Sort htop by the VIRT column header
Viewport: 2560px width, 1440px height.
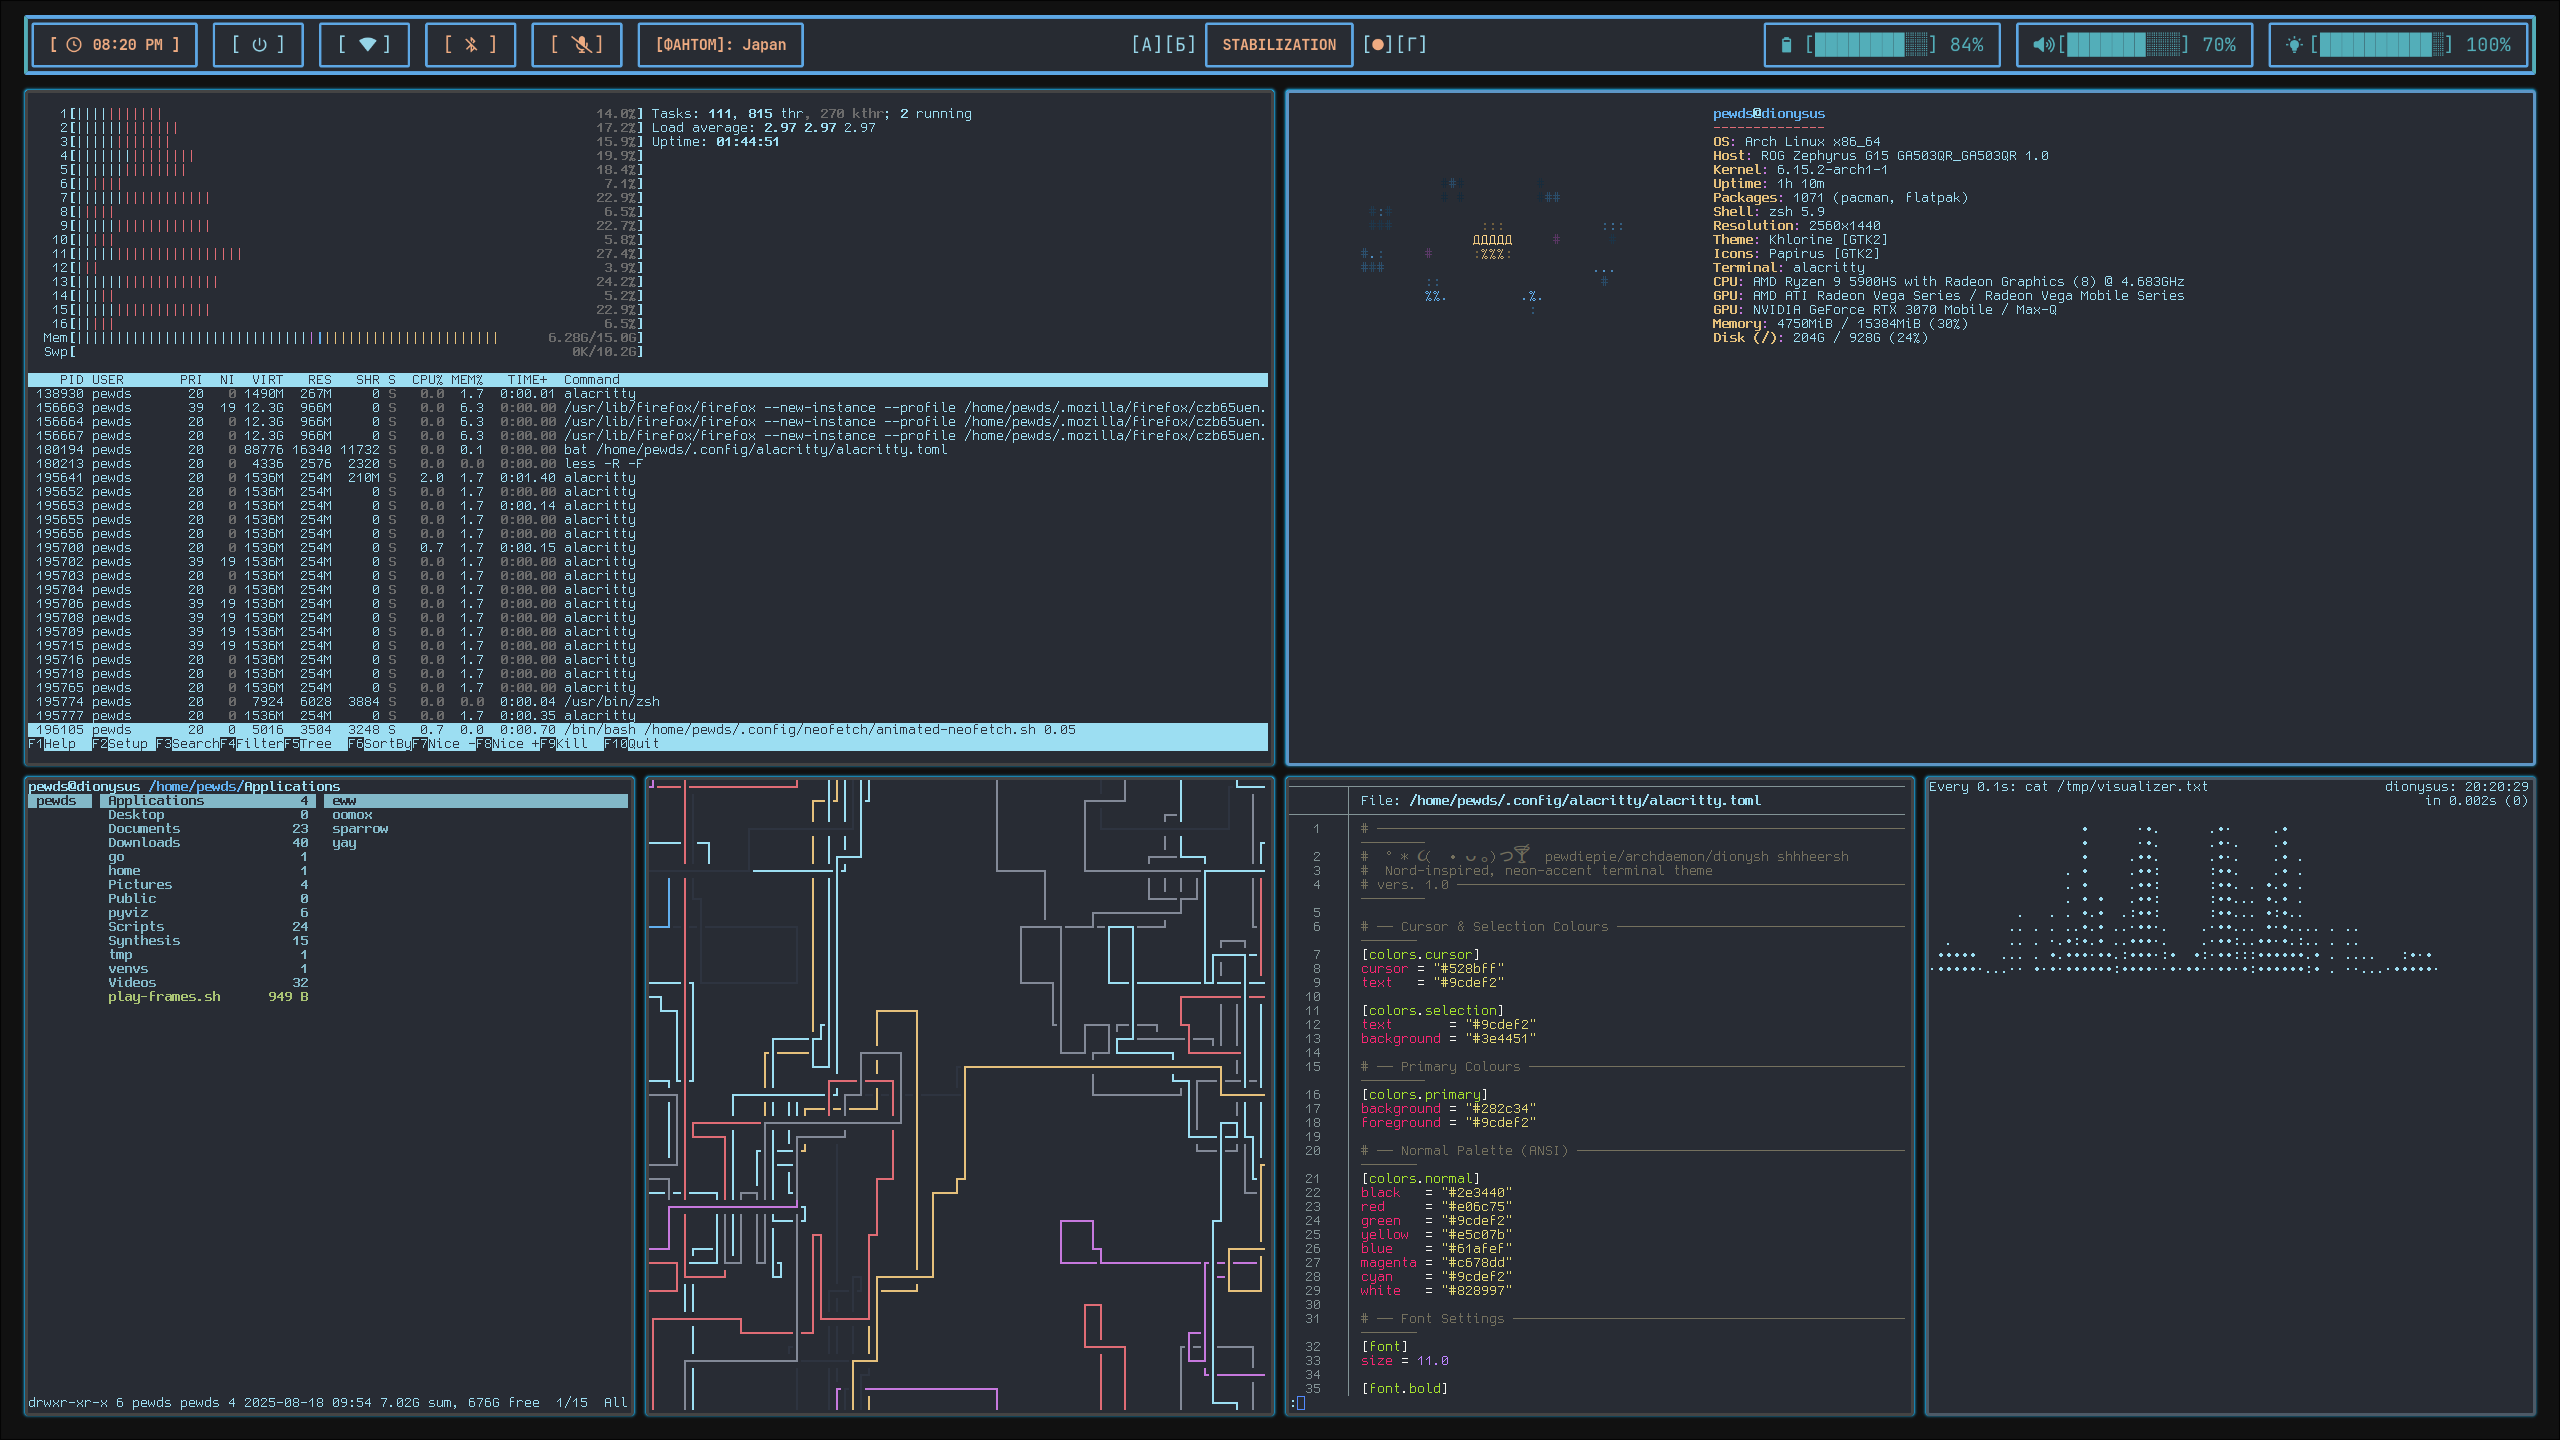point(268,380)
